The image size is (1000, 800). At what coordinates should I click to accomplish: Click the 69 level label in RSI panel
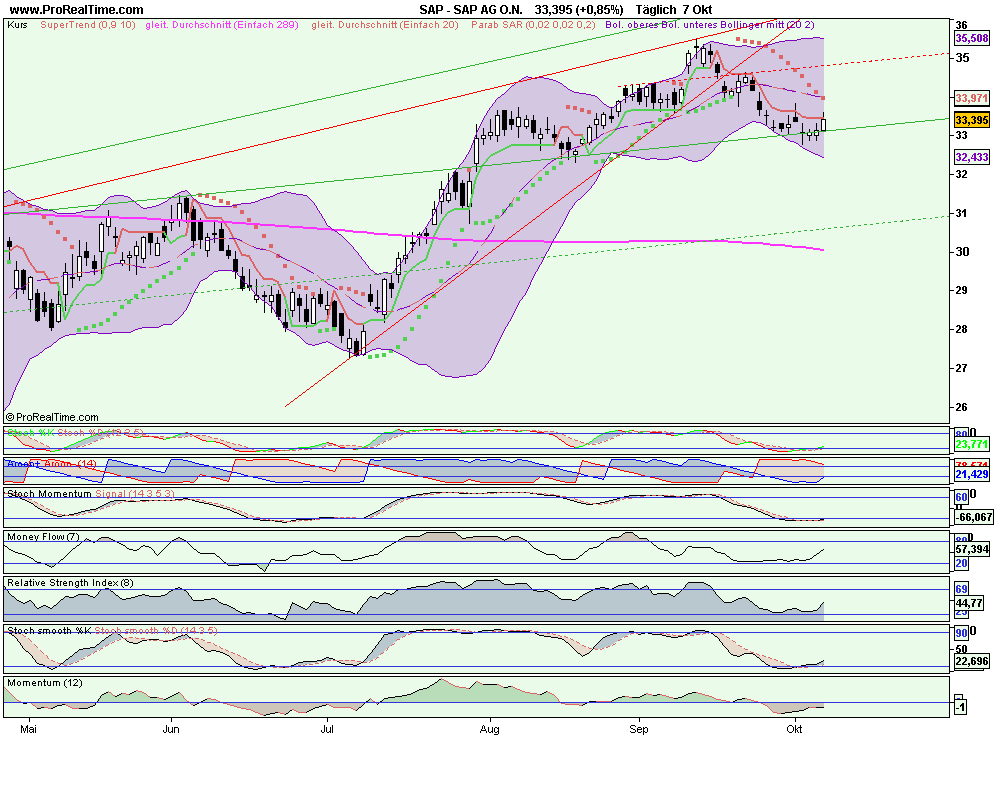click(961, 589)
